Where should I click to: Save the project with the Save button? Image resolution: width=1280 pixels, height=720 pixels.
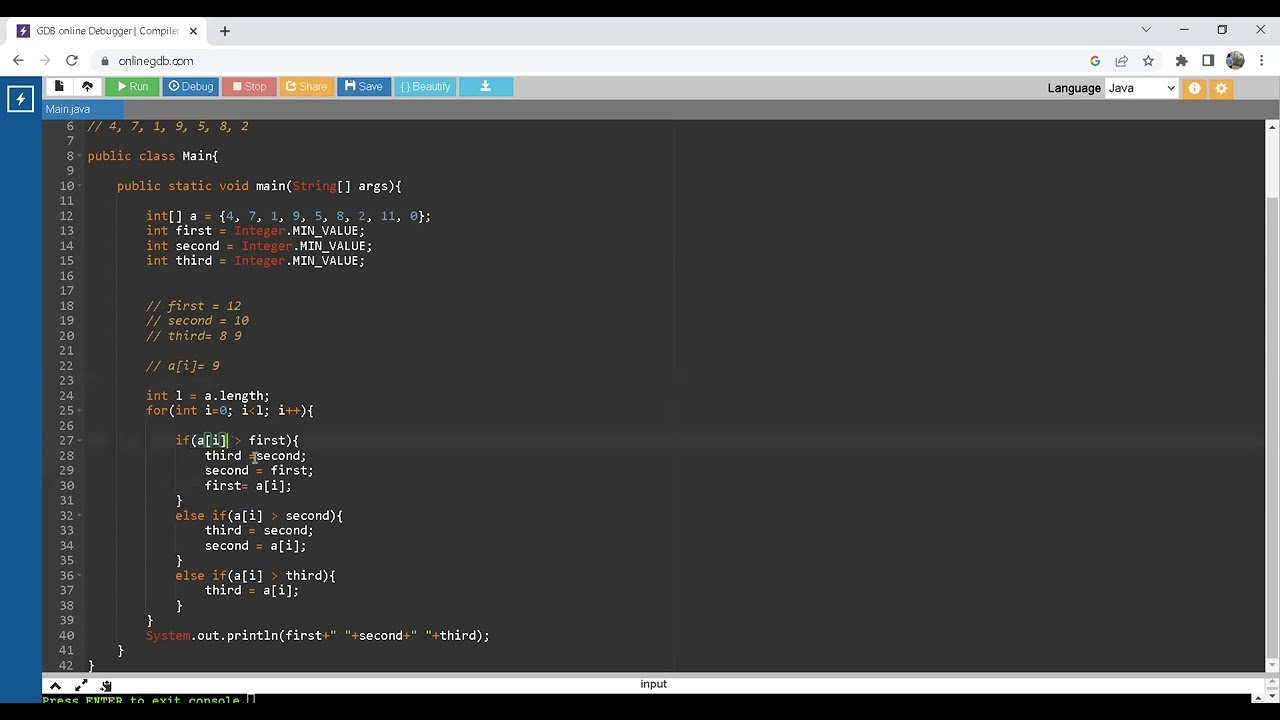pos(363,87)
